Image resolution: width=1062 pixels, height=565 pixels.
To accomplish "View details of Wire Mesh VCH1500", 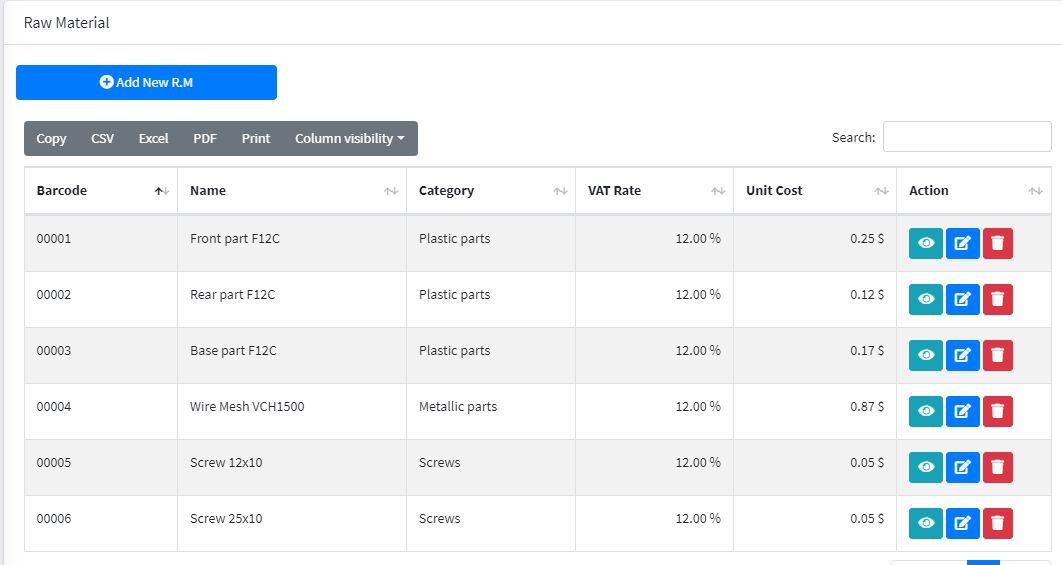I will click(925, 411).
